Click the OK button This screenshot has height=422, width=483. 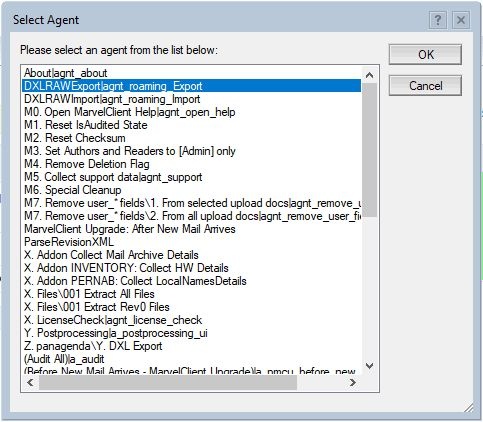pos(425,54)
